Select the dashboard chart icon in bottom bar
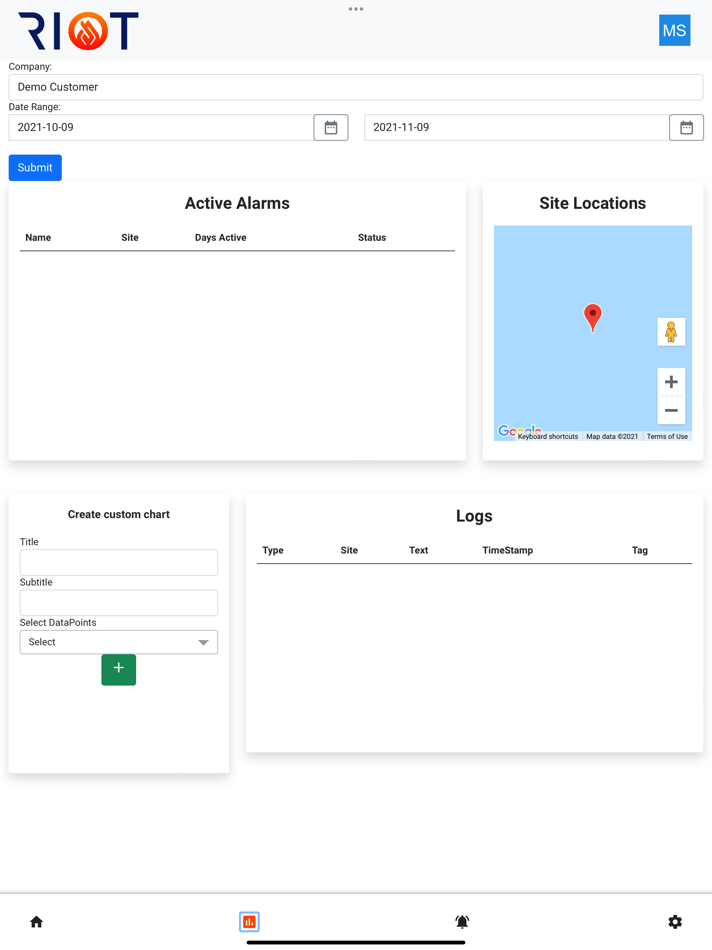The image size is (712, 950). (x=249, y=922)
